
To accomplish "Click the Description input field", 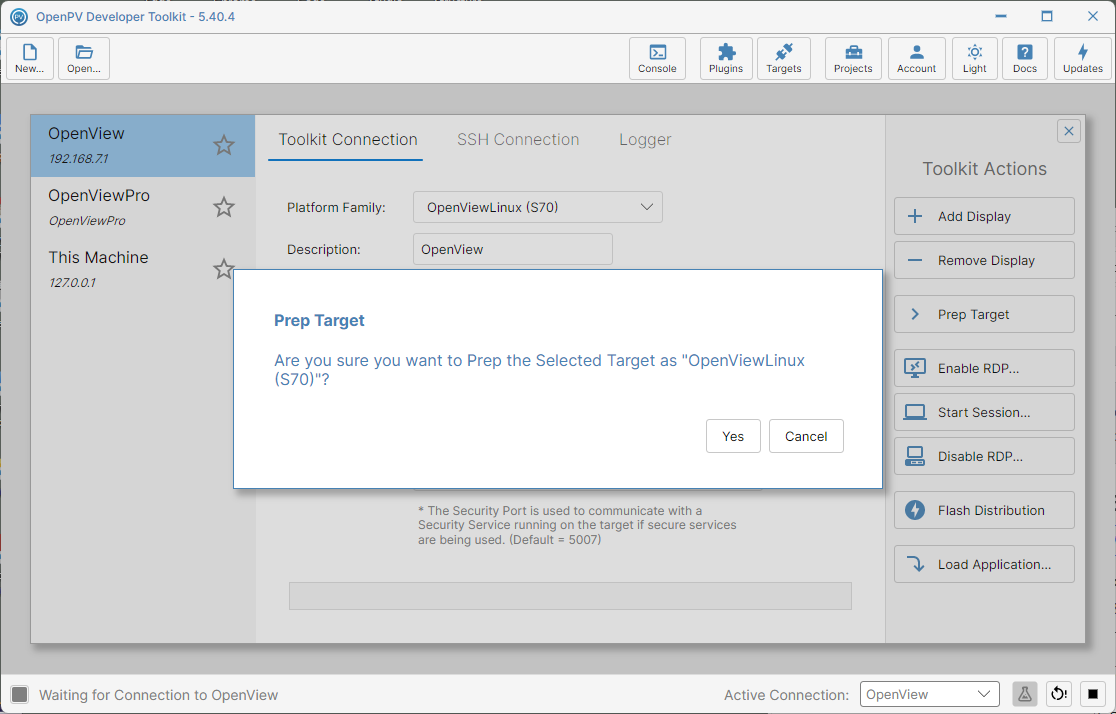I will 512,249.
